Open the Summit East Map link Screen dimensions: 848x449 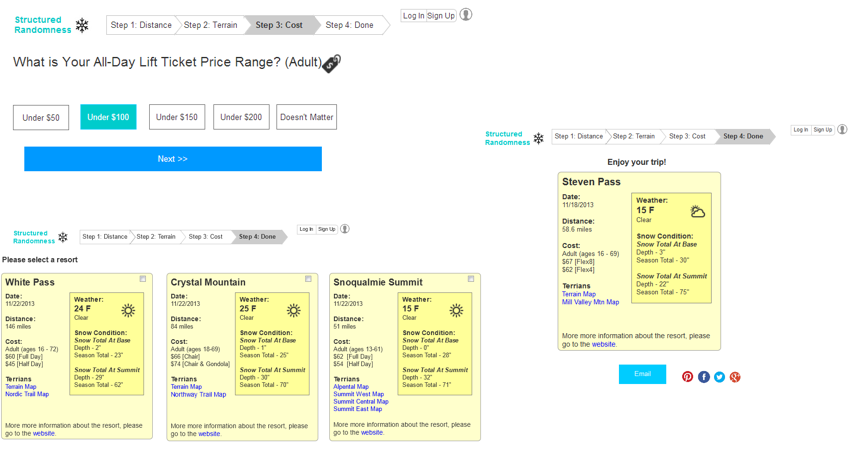tap(357, 408)
